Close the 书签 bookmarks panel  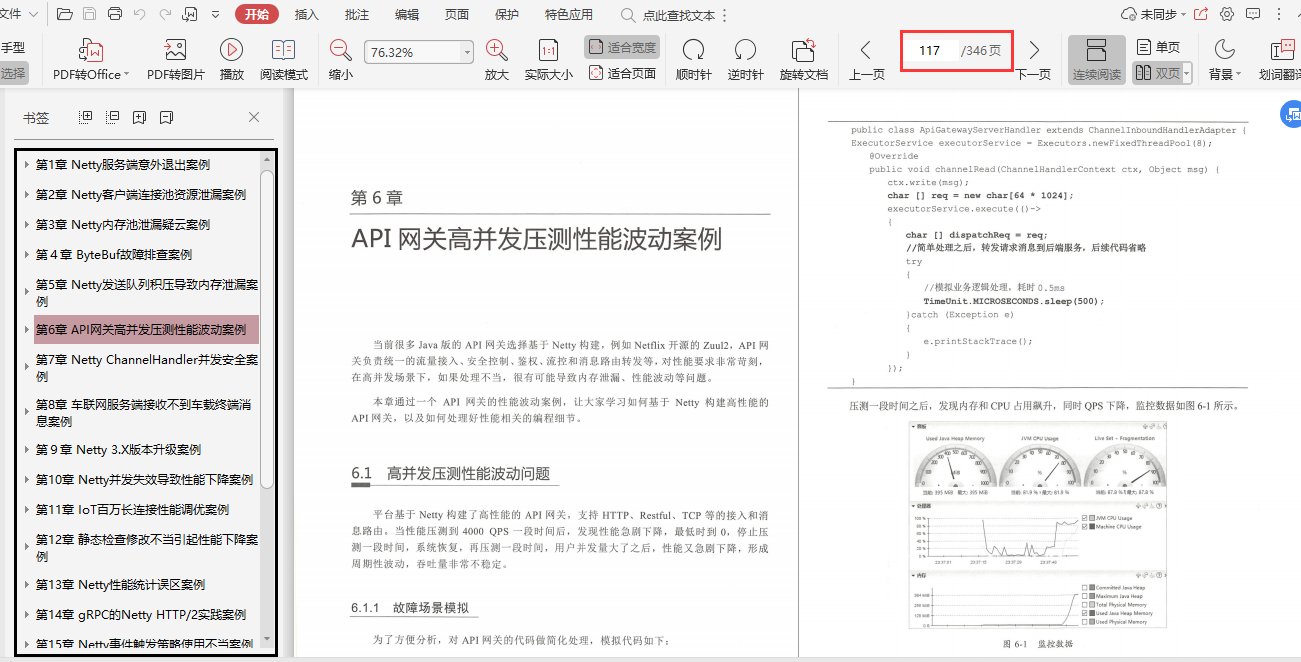254,117
